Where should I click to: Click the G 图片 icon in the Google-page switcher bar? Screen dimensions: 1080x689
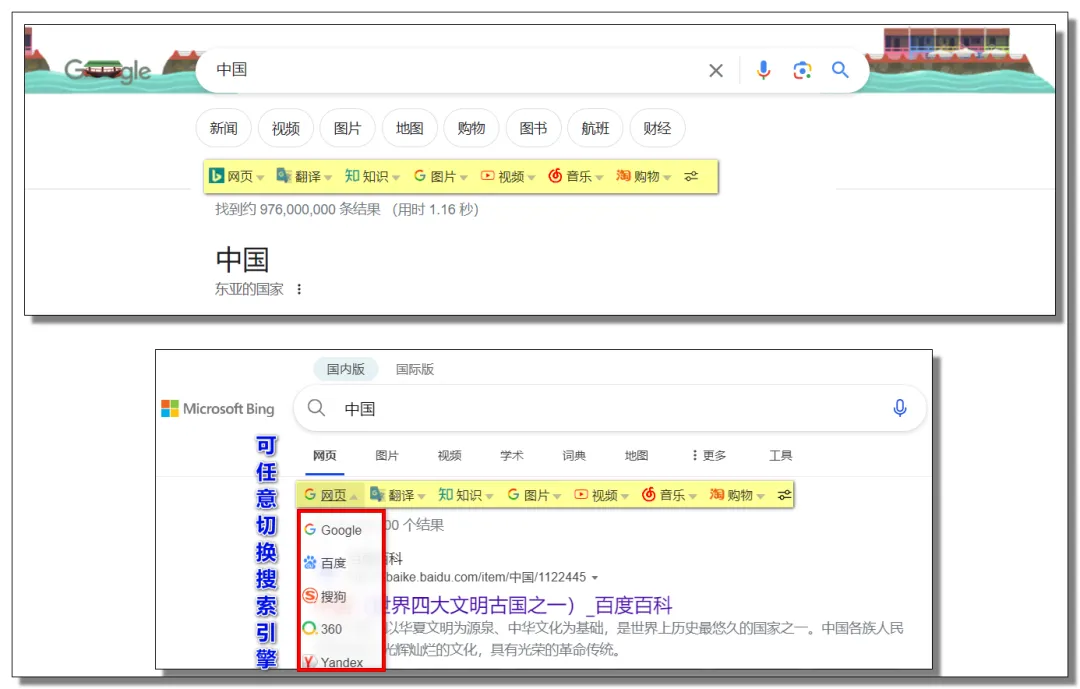419,176
